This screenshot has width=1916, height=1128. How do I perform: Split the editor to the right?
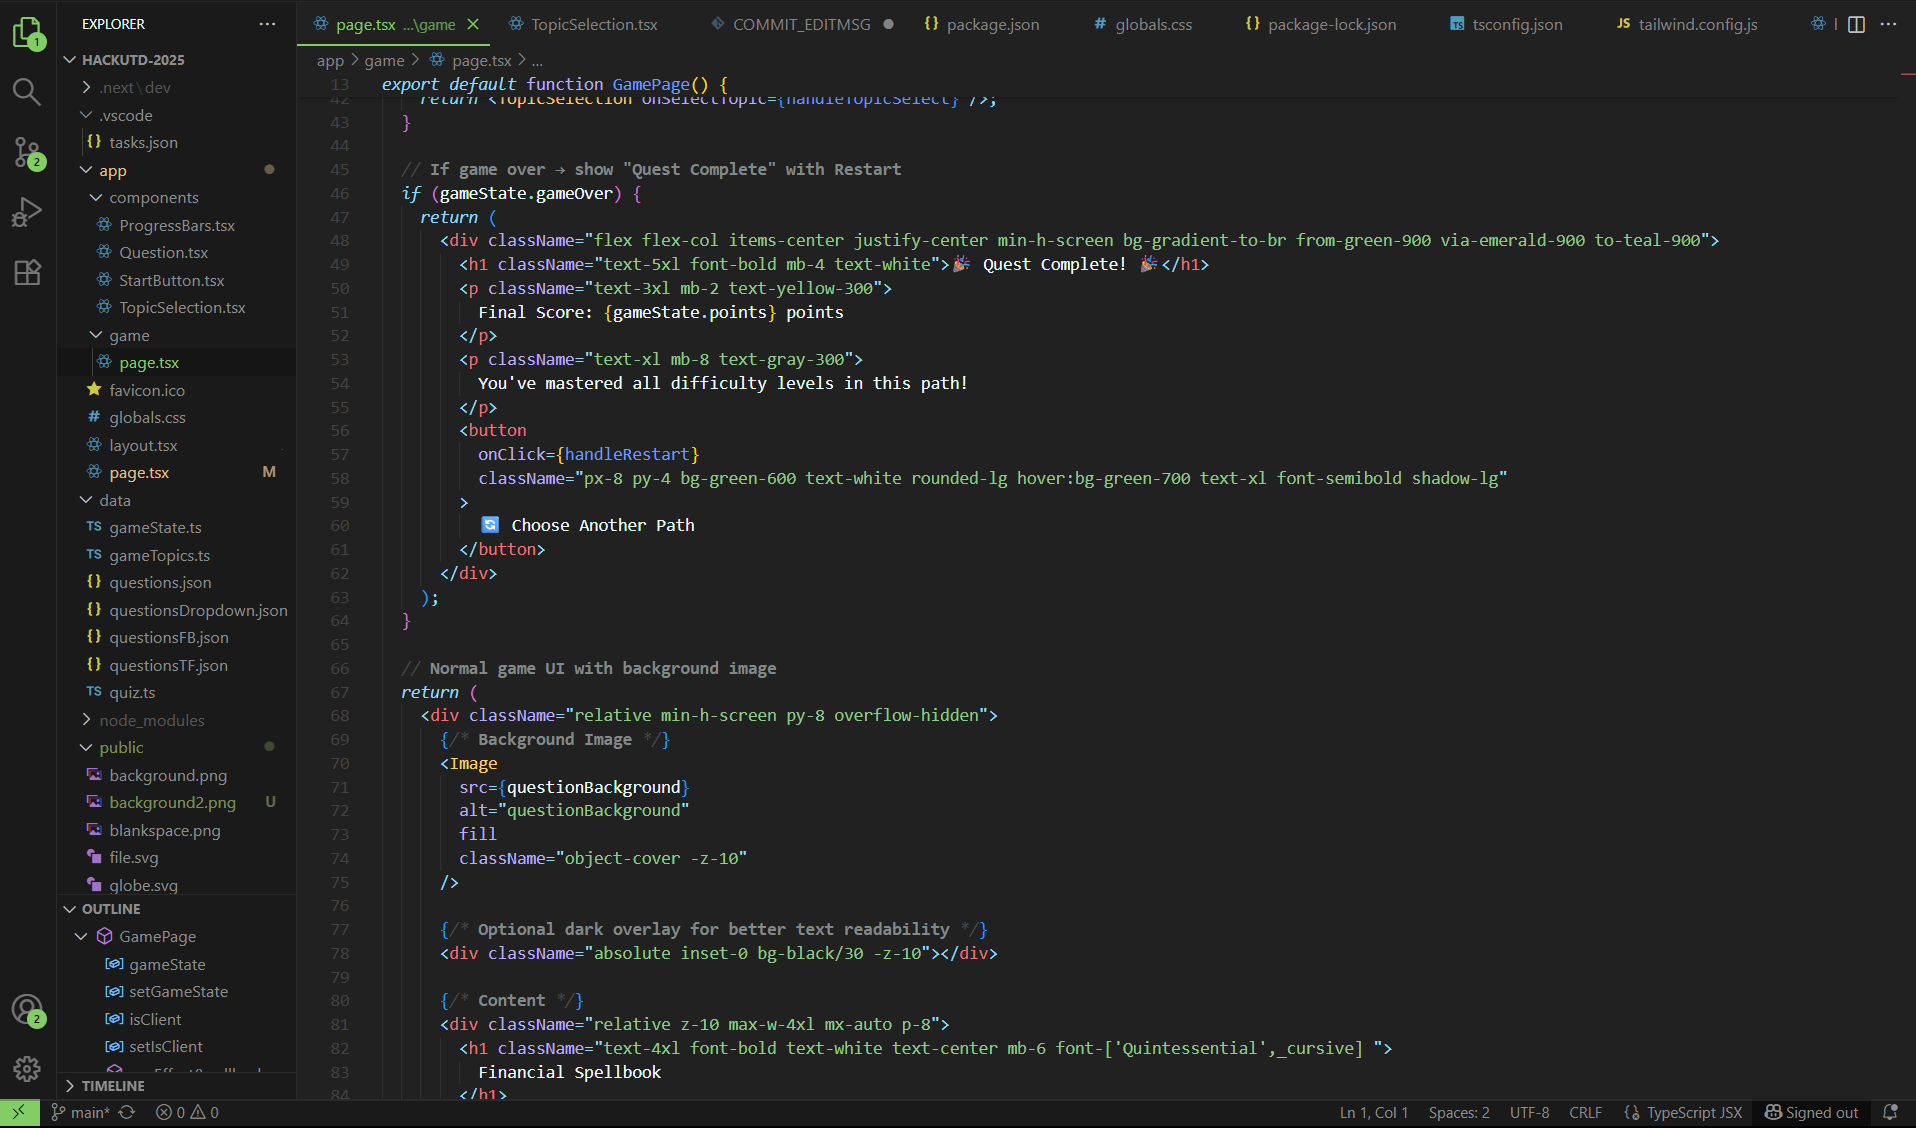(x=1856, y=24)
